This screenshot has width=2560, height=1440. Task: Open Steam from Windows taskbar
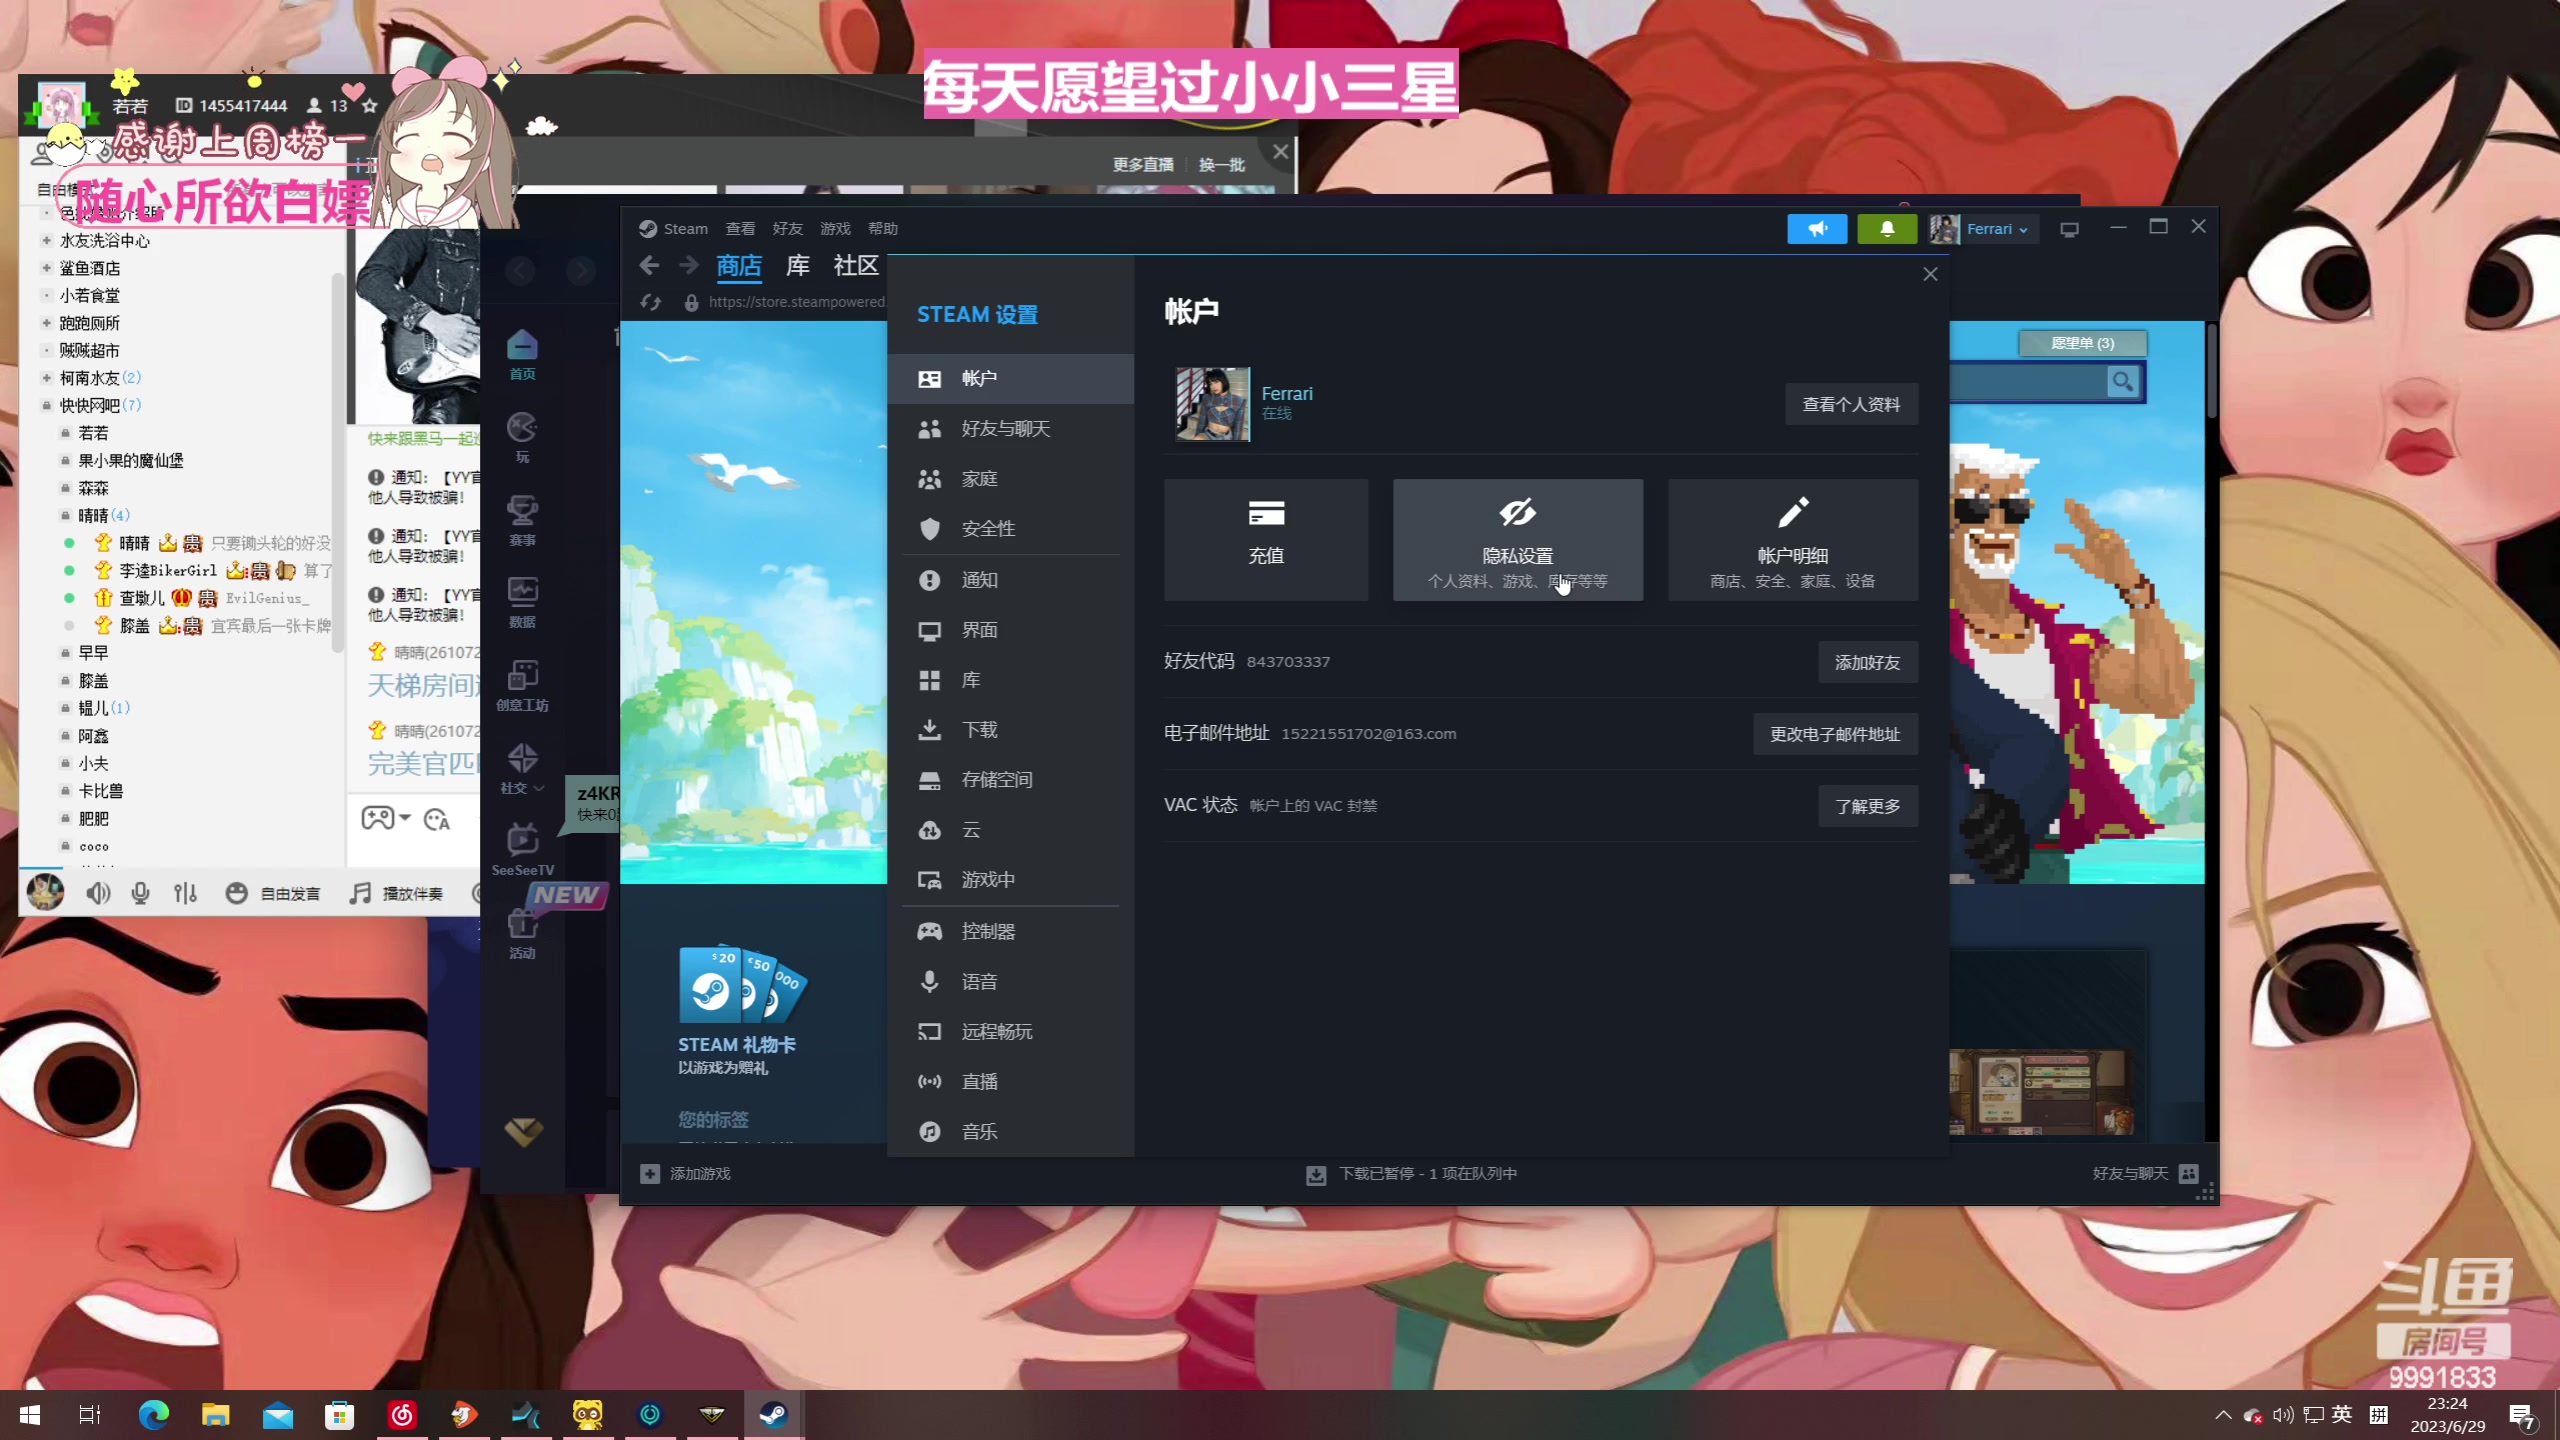(773, 1414)
